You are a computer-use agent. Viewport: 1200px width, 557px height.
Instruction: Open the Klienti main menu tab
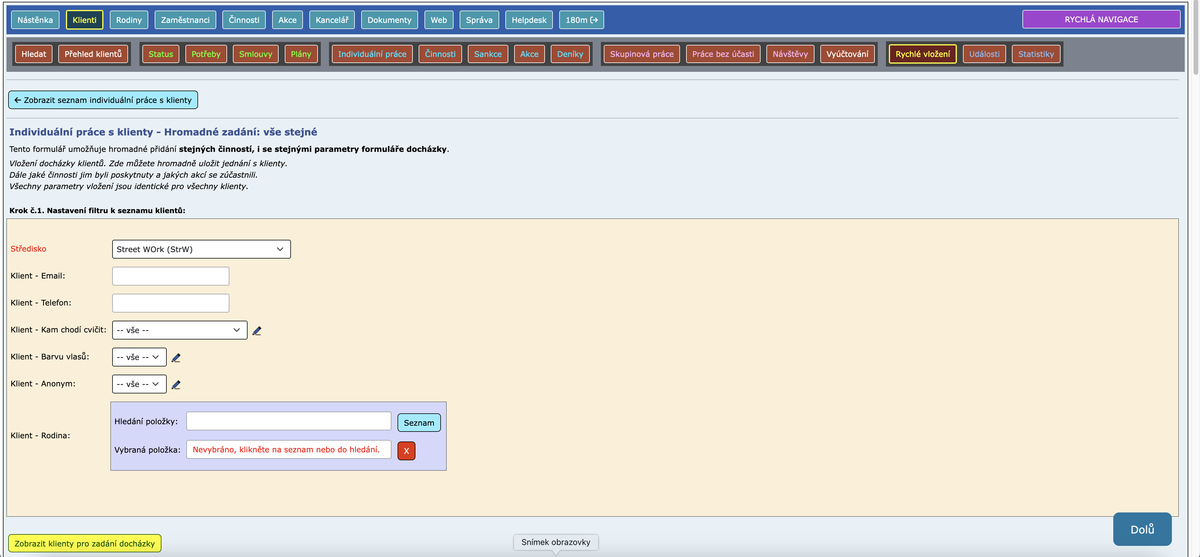[85, 20]
